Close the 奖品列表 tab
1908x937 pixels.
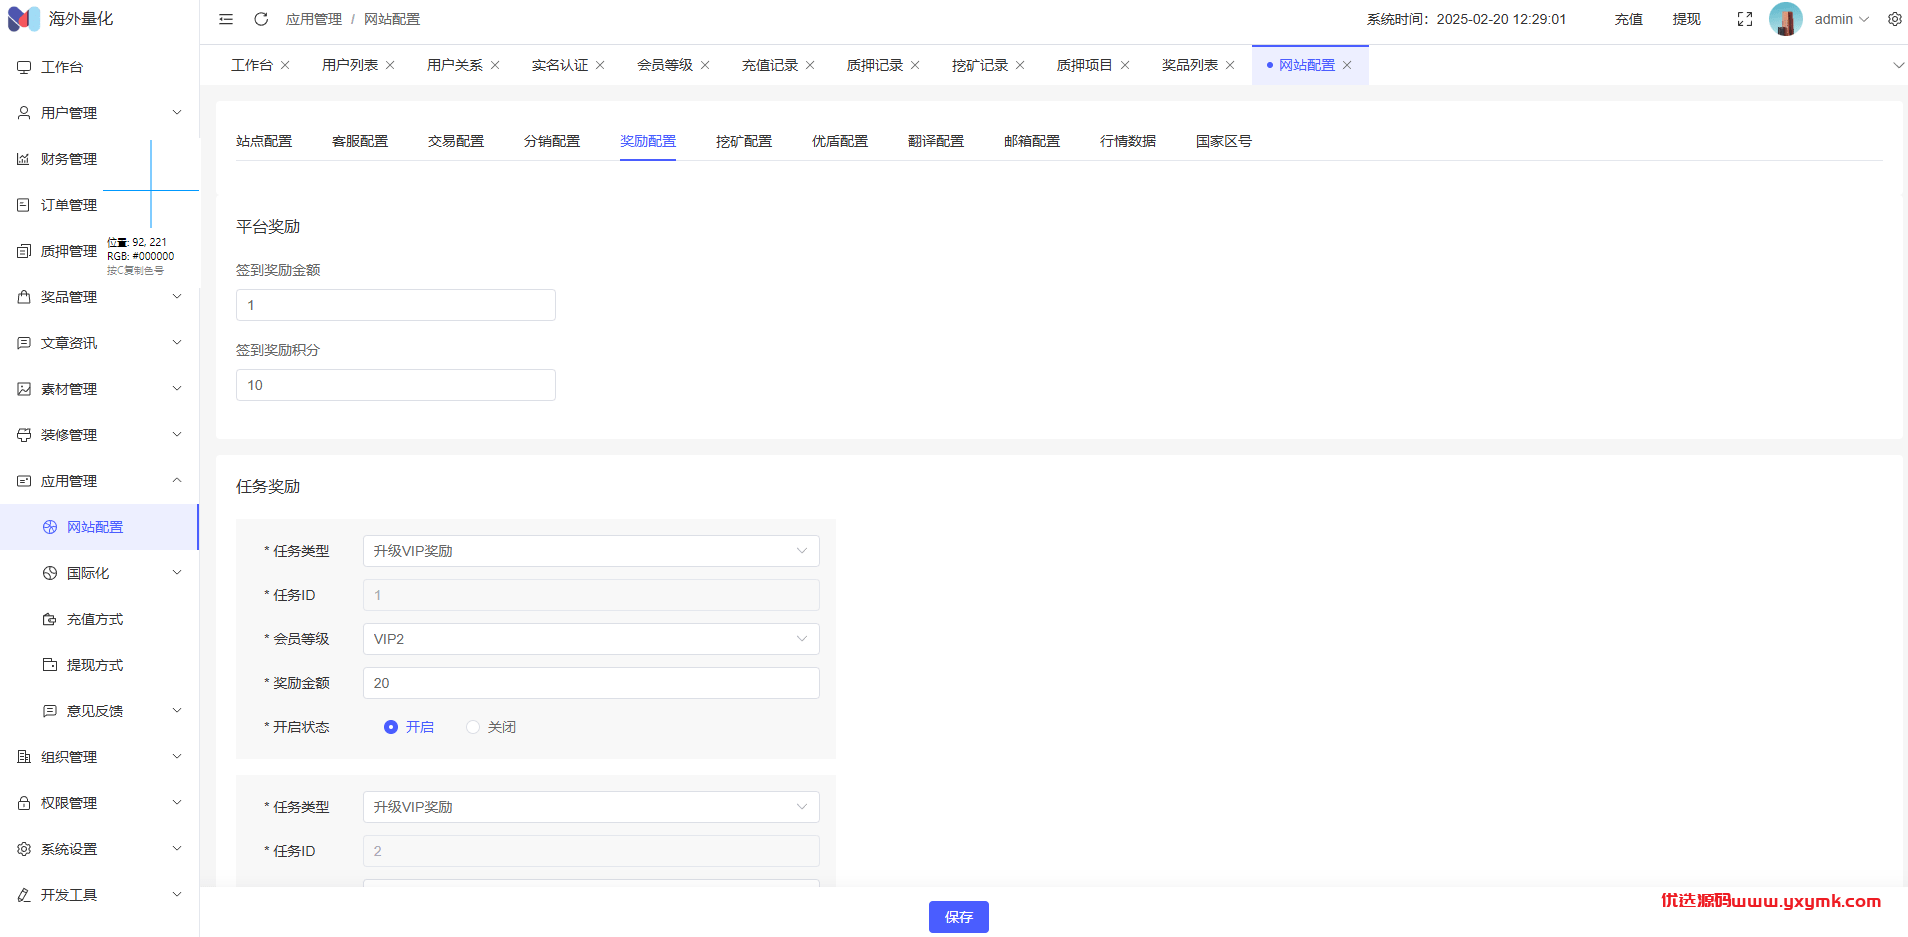coord(1230,65)
